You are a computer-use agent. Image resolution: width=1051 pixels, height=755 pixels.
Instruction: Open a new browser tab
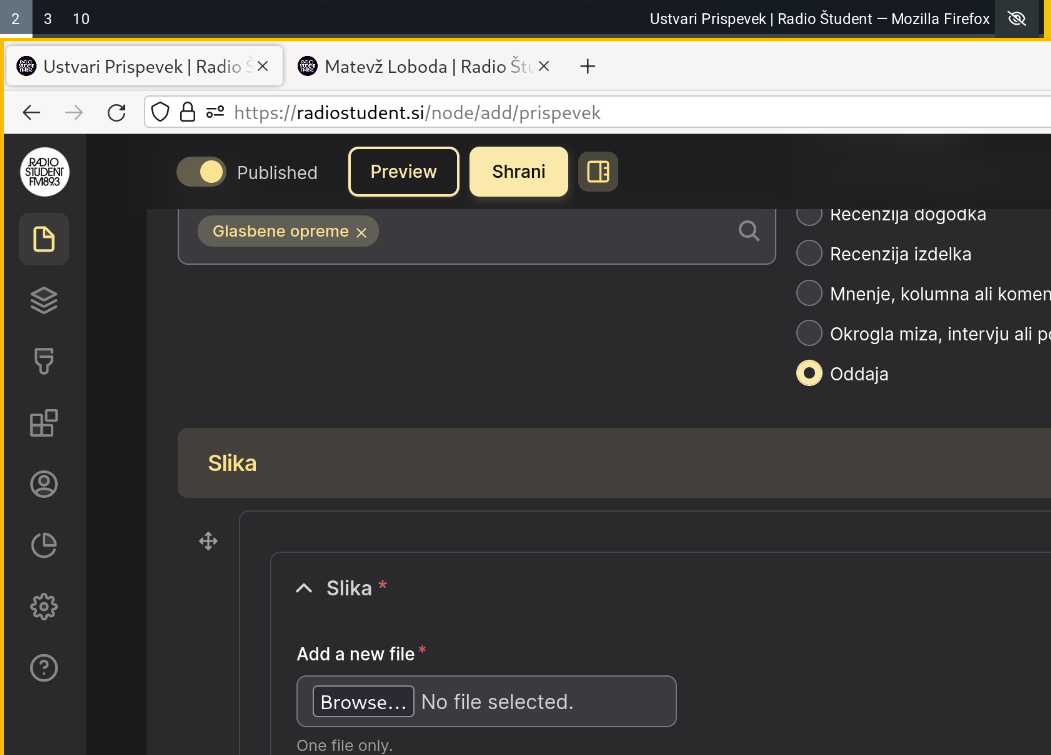tap(588, 67)
